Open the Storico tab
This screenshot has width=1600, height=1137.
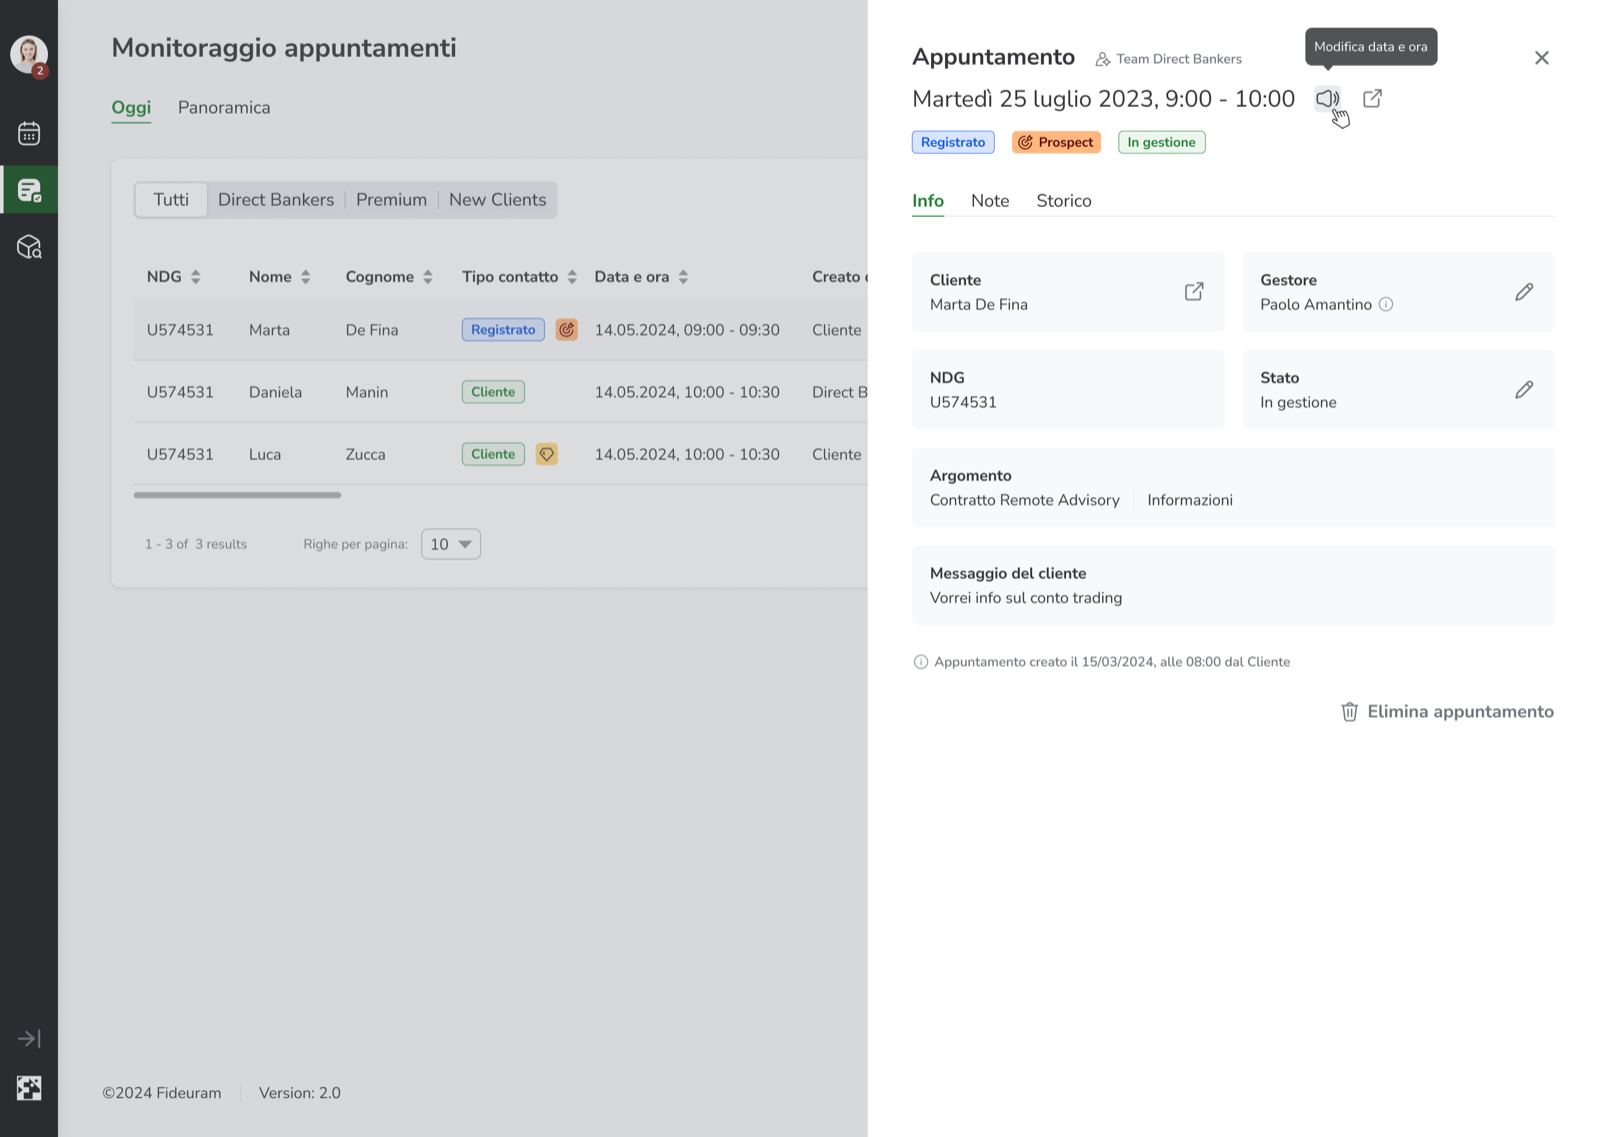1064,201
